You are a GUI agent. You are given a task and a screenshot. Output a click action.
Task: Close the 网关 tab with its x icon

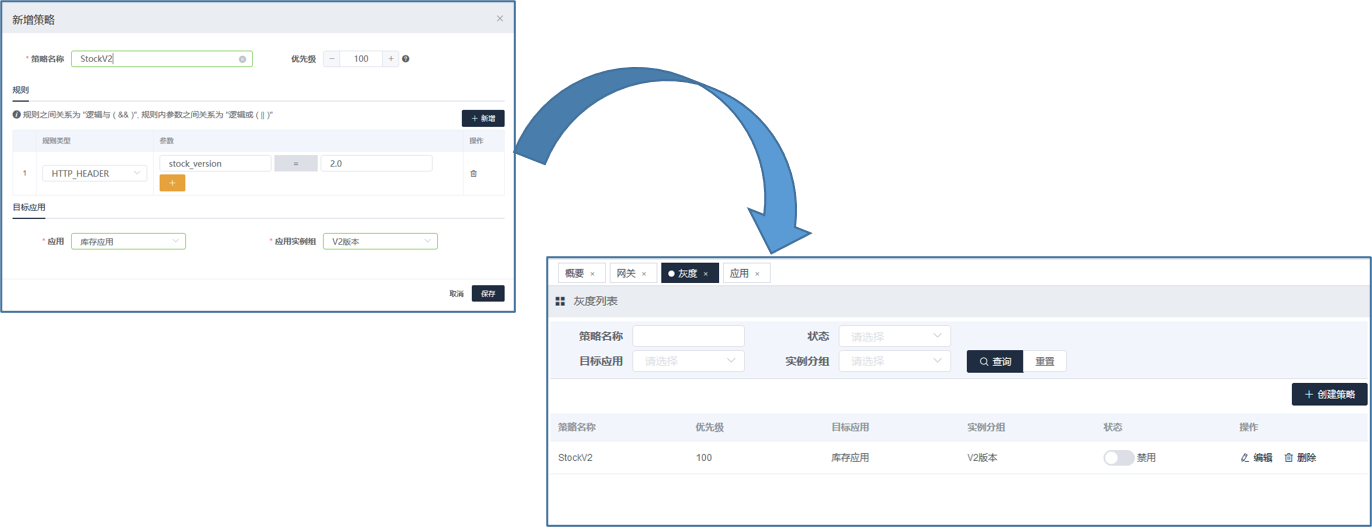coord(644,274)
